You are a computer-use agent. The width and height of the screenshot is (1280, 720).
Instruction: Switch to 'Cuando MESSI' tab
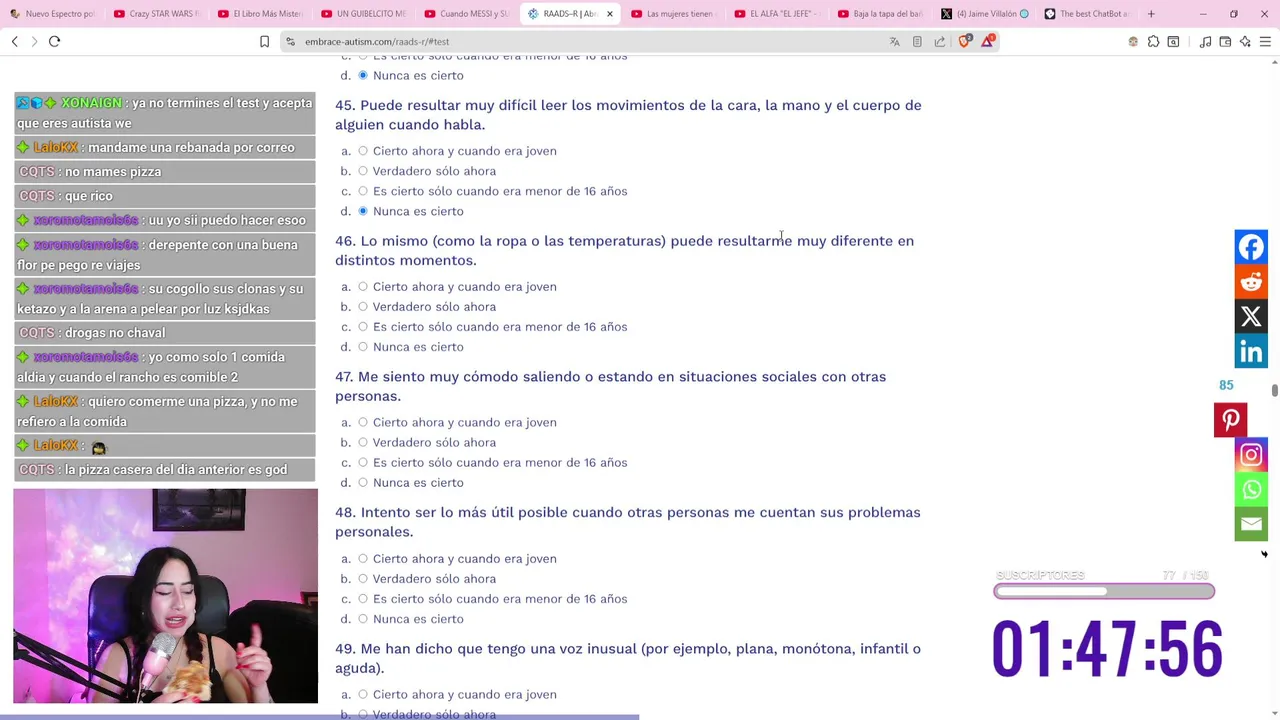(467, 14)
